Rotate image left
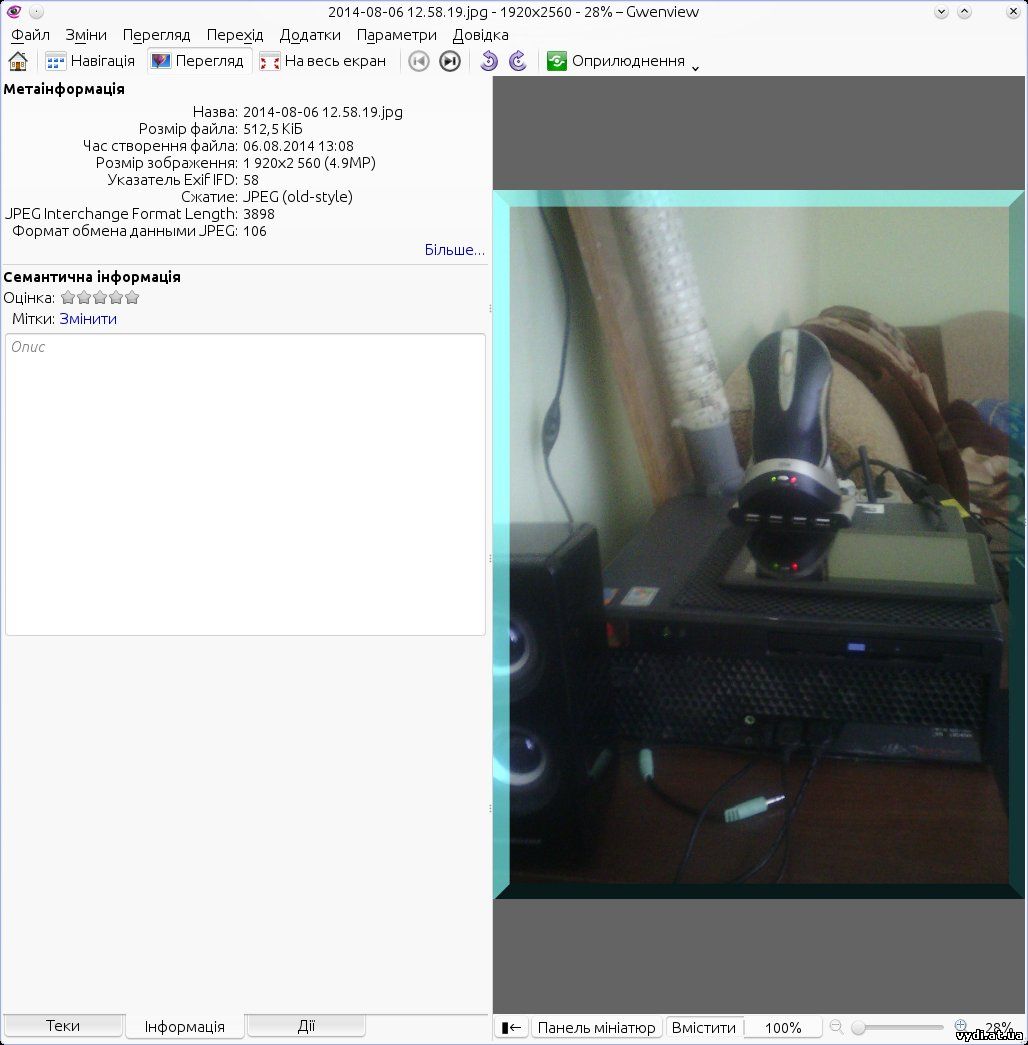1028x1045 pixels. 489,61
